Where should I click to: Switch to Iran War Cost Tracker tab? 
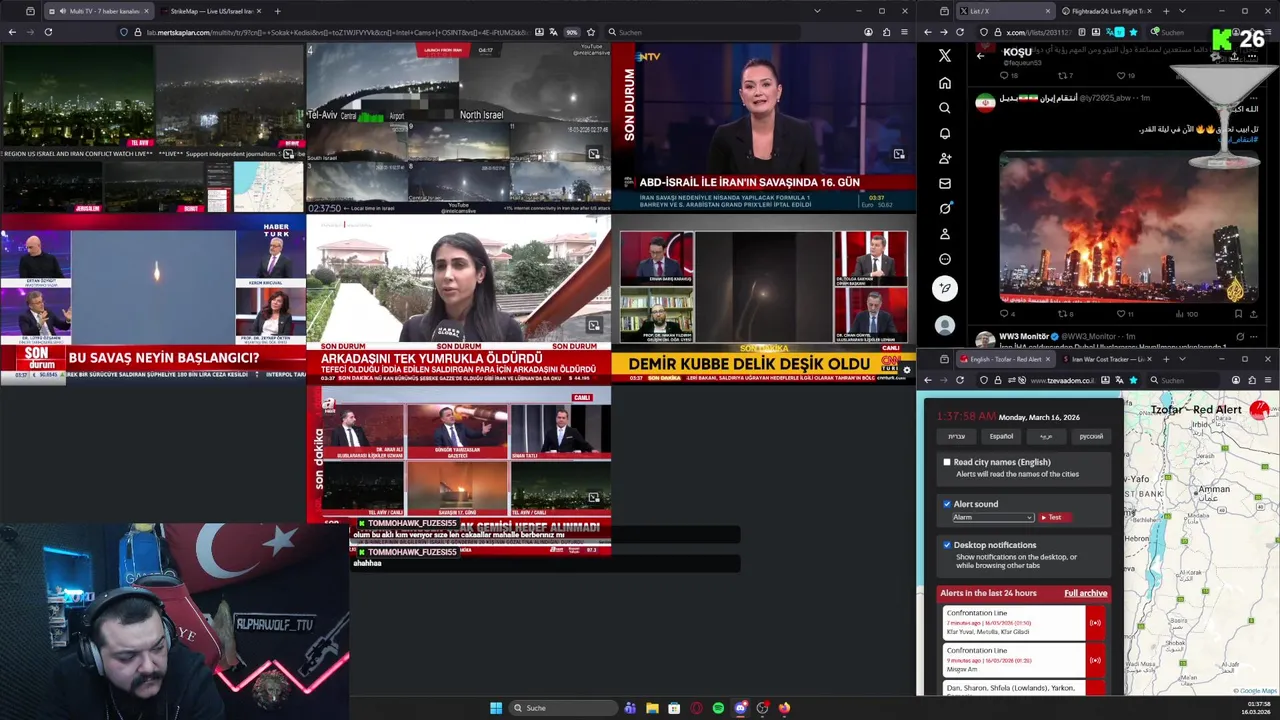1108,359
